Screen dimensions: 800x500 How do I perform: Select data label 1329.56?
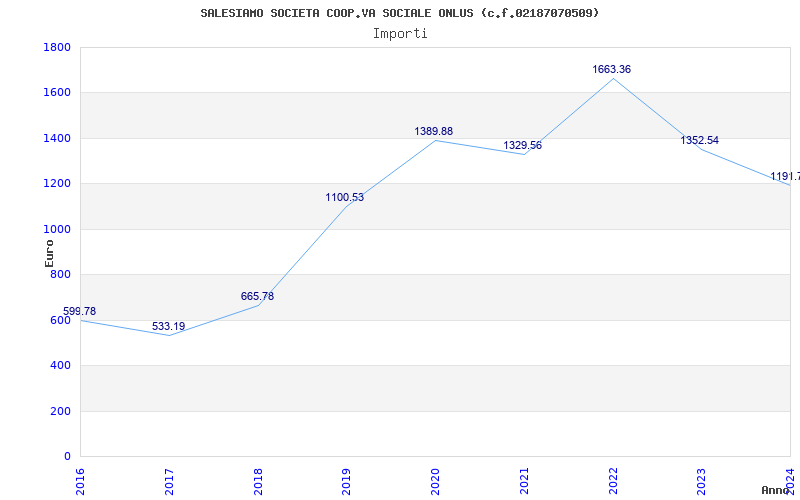tap(522, 145)
